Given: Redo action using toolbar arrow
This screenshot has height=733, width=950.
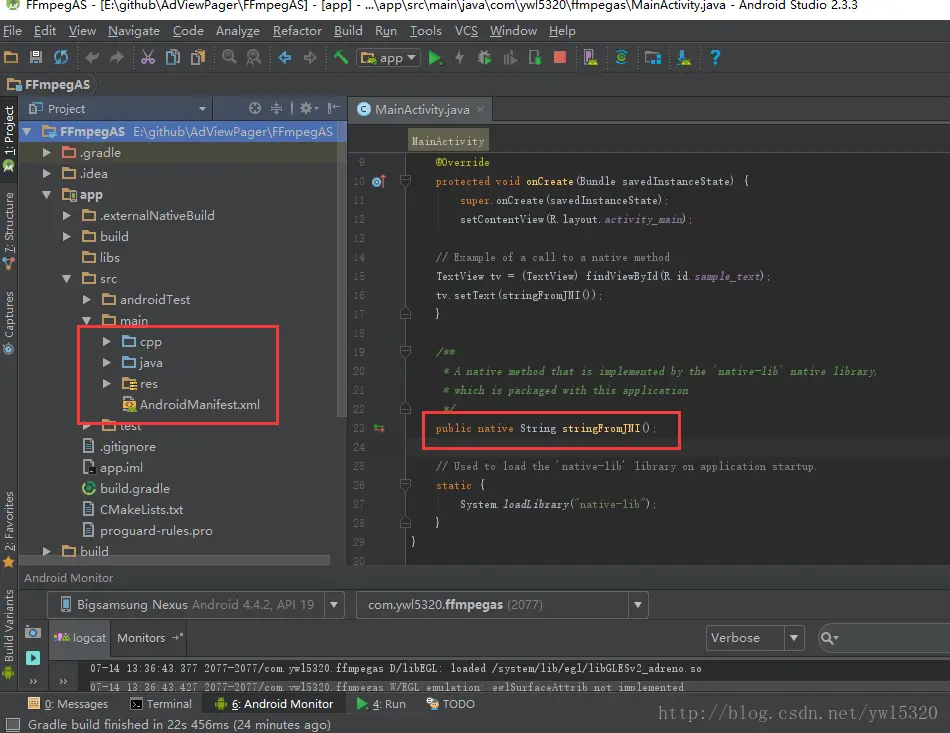Looking at the screenshot, I should click(116, 58).
